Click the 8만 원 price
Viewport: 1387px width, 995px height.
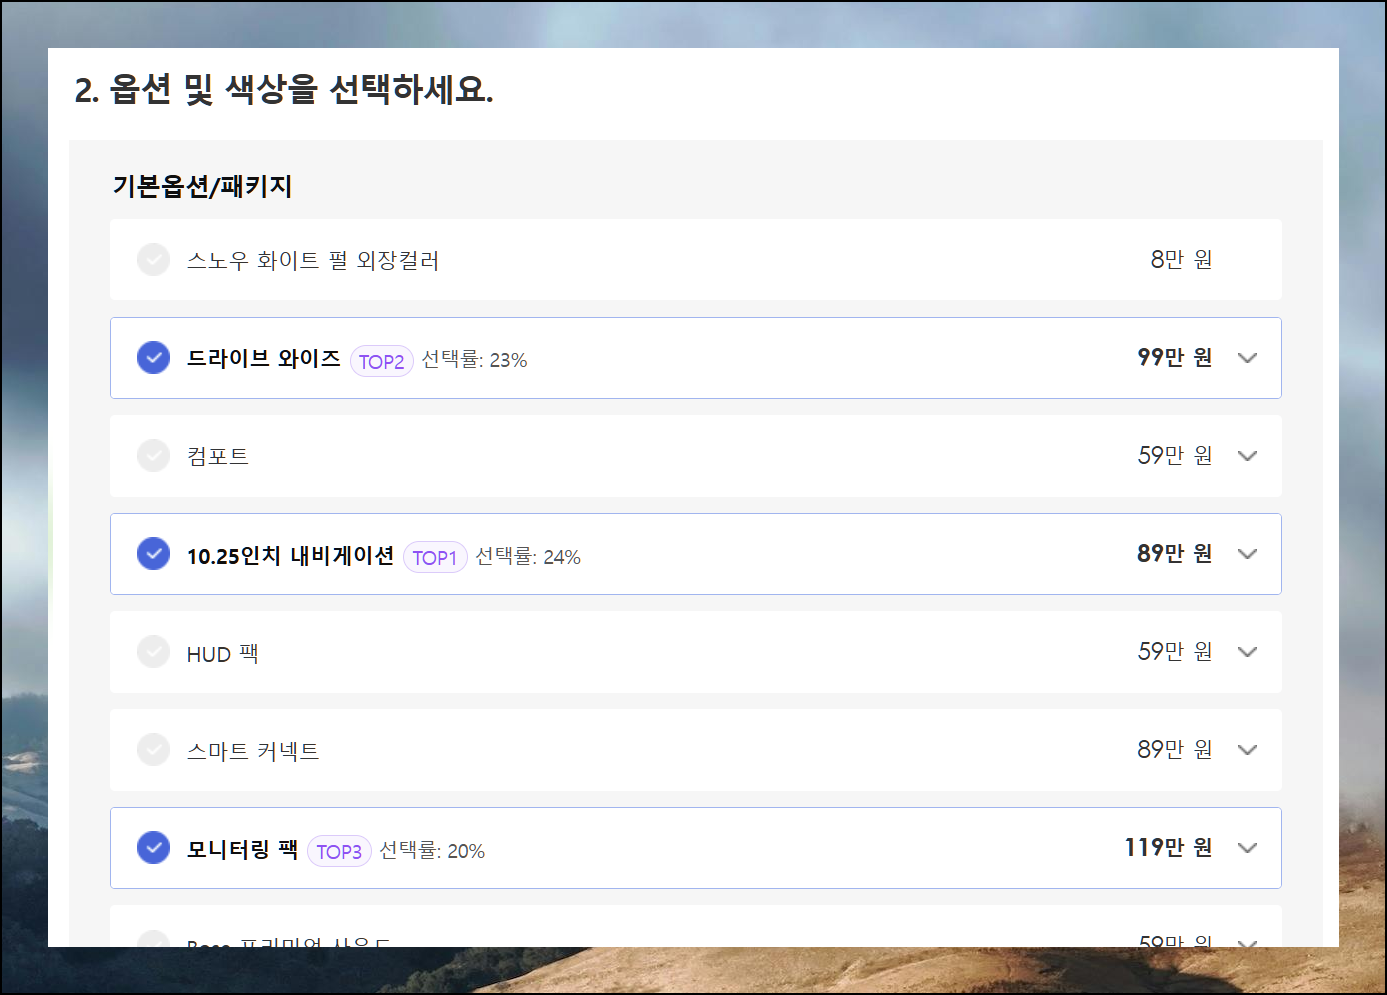point(1181,259)
